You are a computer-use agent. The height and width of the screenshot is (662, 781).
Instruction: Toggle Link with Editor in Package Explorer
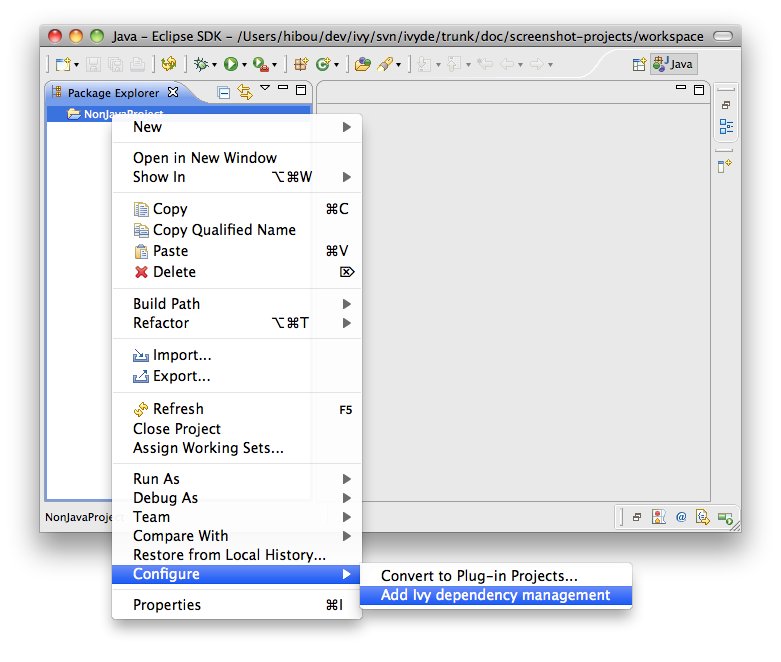click(x=244, y=92)
